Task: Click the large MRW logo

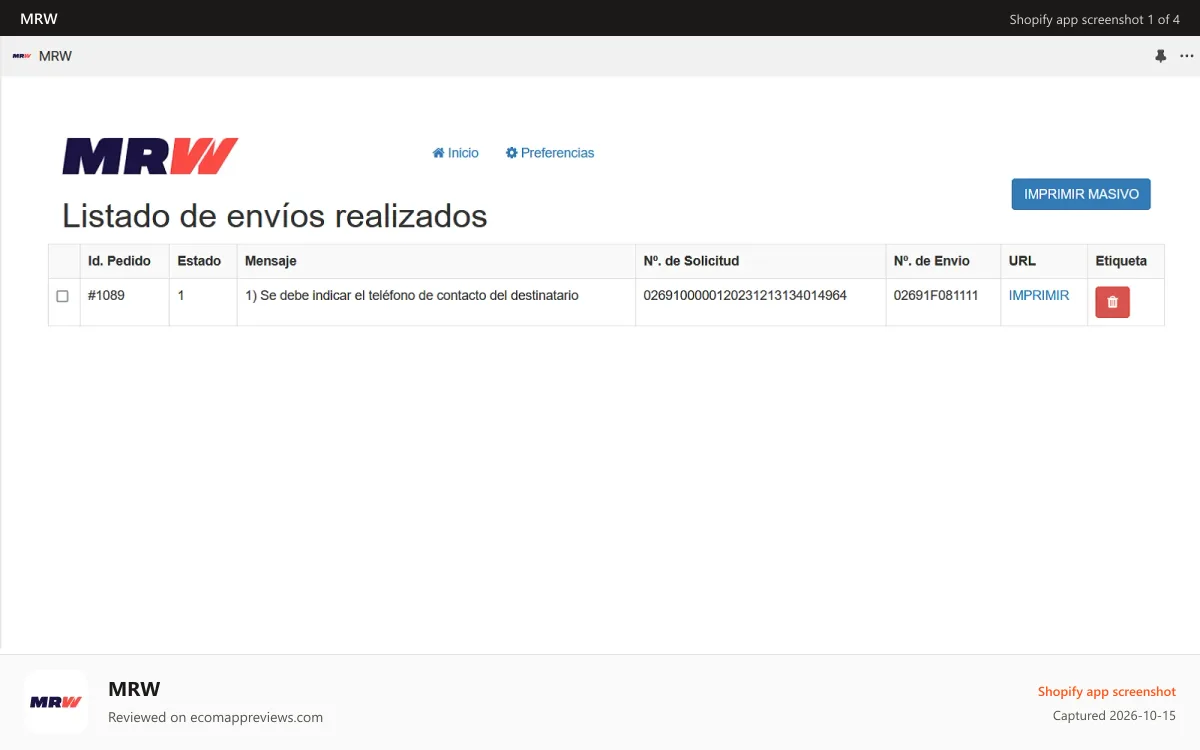Action: click(150, 156)
